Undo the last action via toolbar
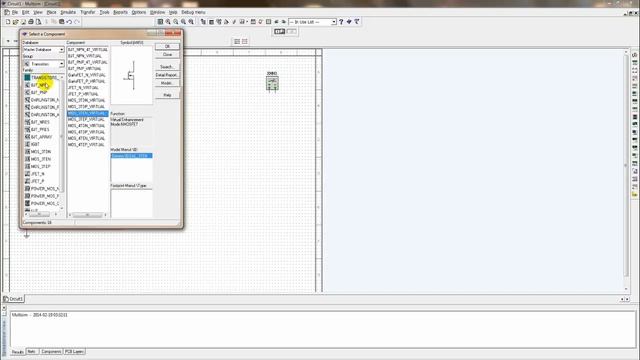 click(x=69, y=22)
